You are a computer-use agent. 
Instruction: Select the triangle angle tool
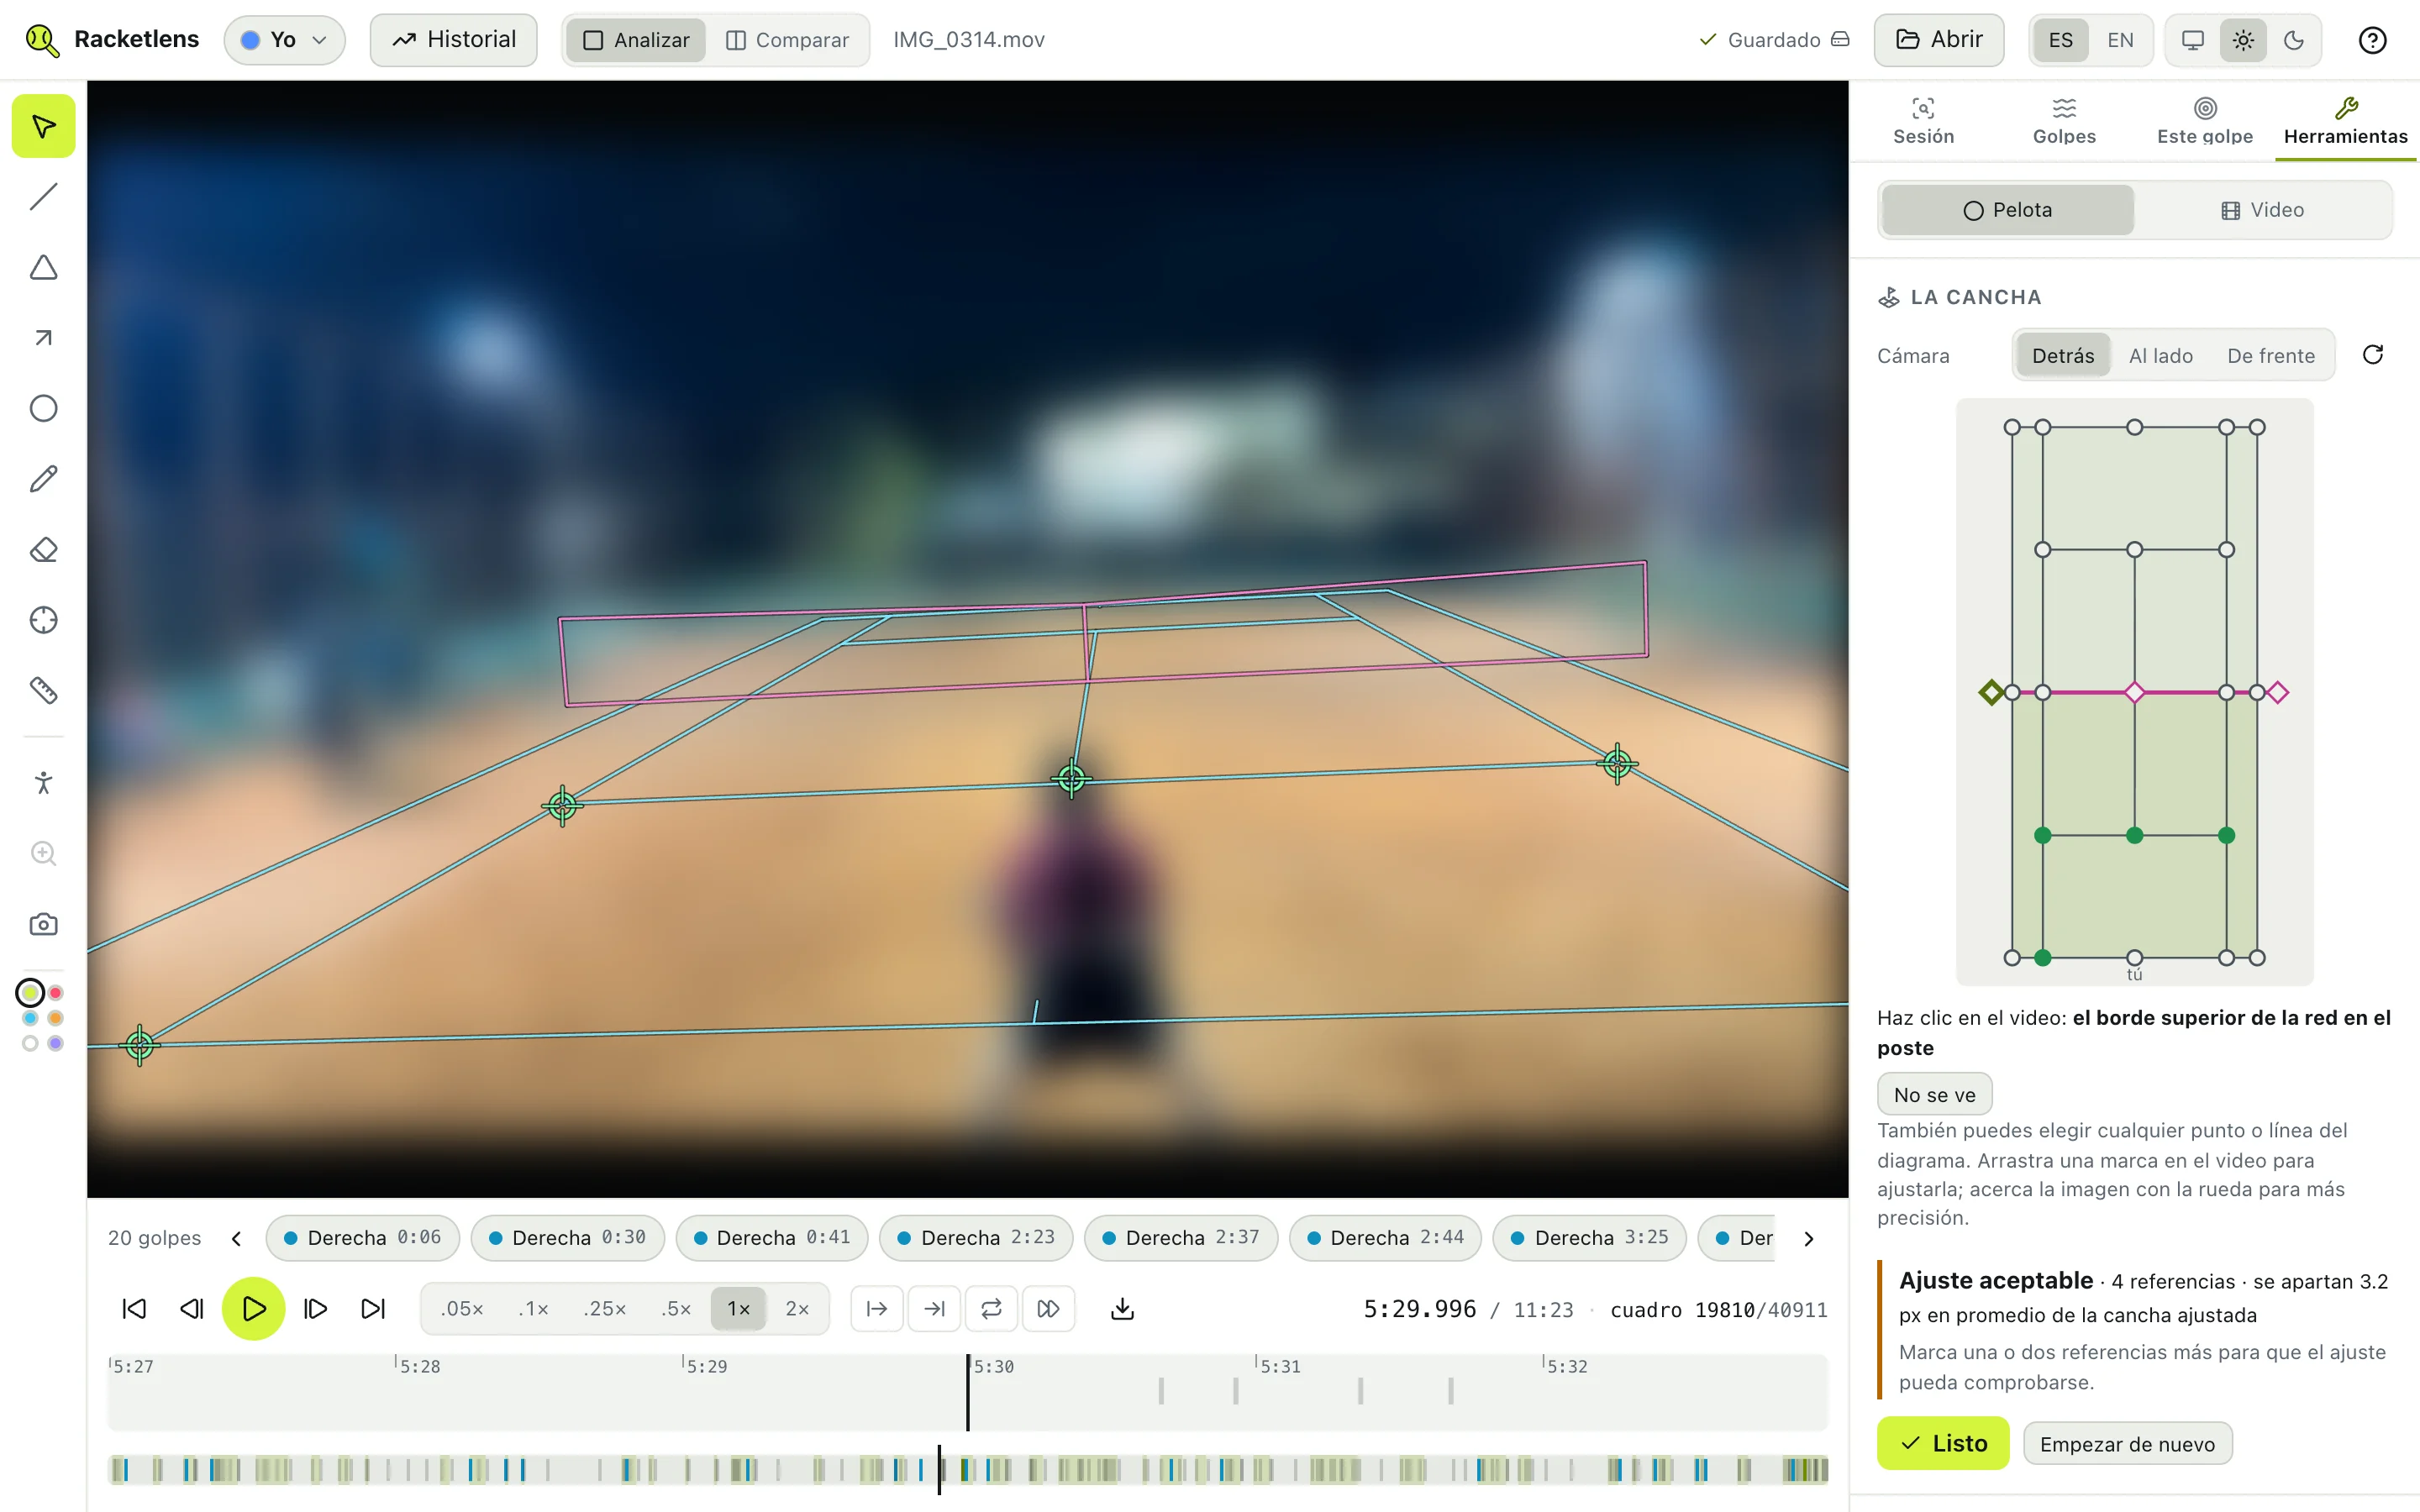click(43, 267)
